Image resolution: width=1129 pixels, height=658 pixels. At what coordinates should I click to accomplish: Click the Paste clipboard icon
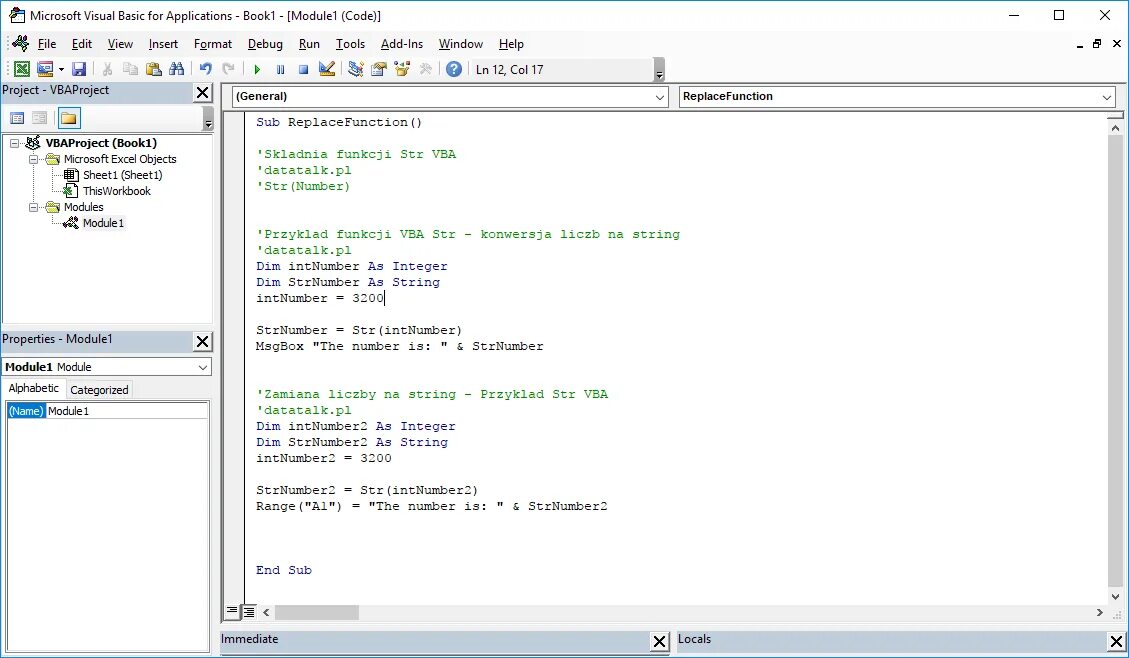153,69
